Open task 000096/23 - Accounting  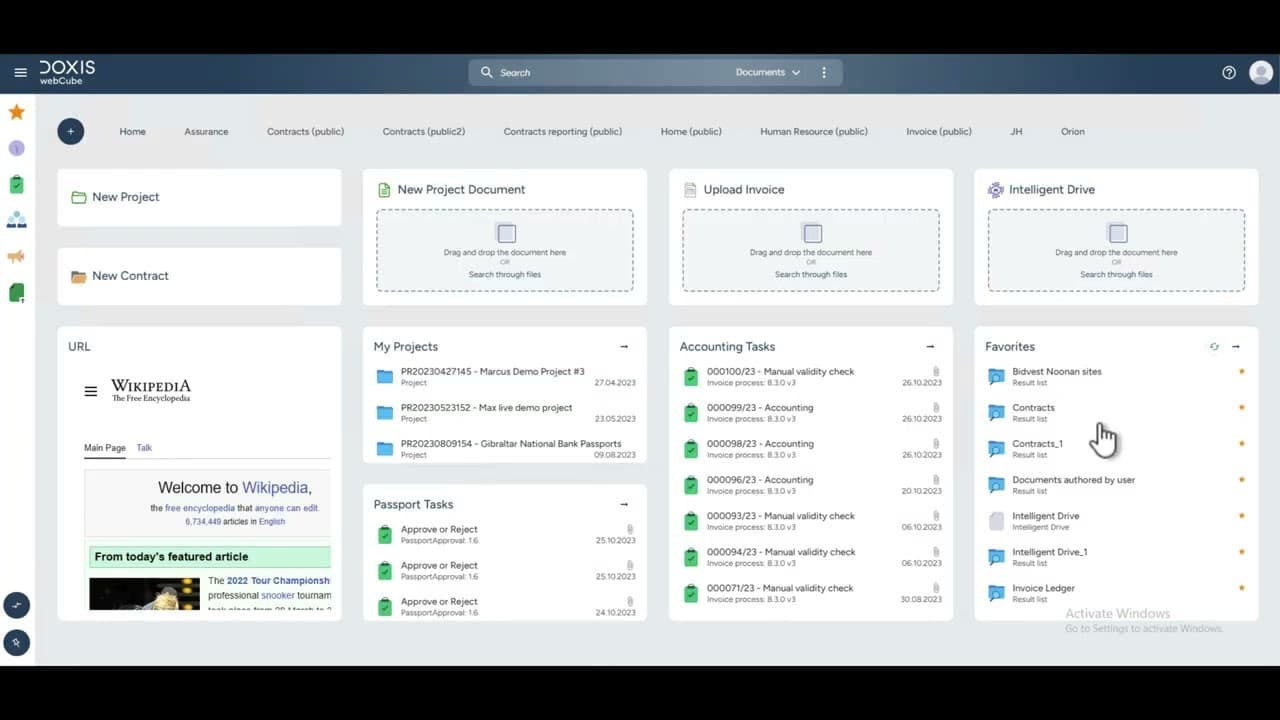[x=811, y=484]
